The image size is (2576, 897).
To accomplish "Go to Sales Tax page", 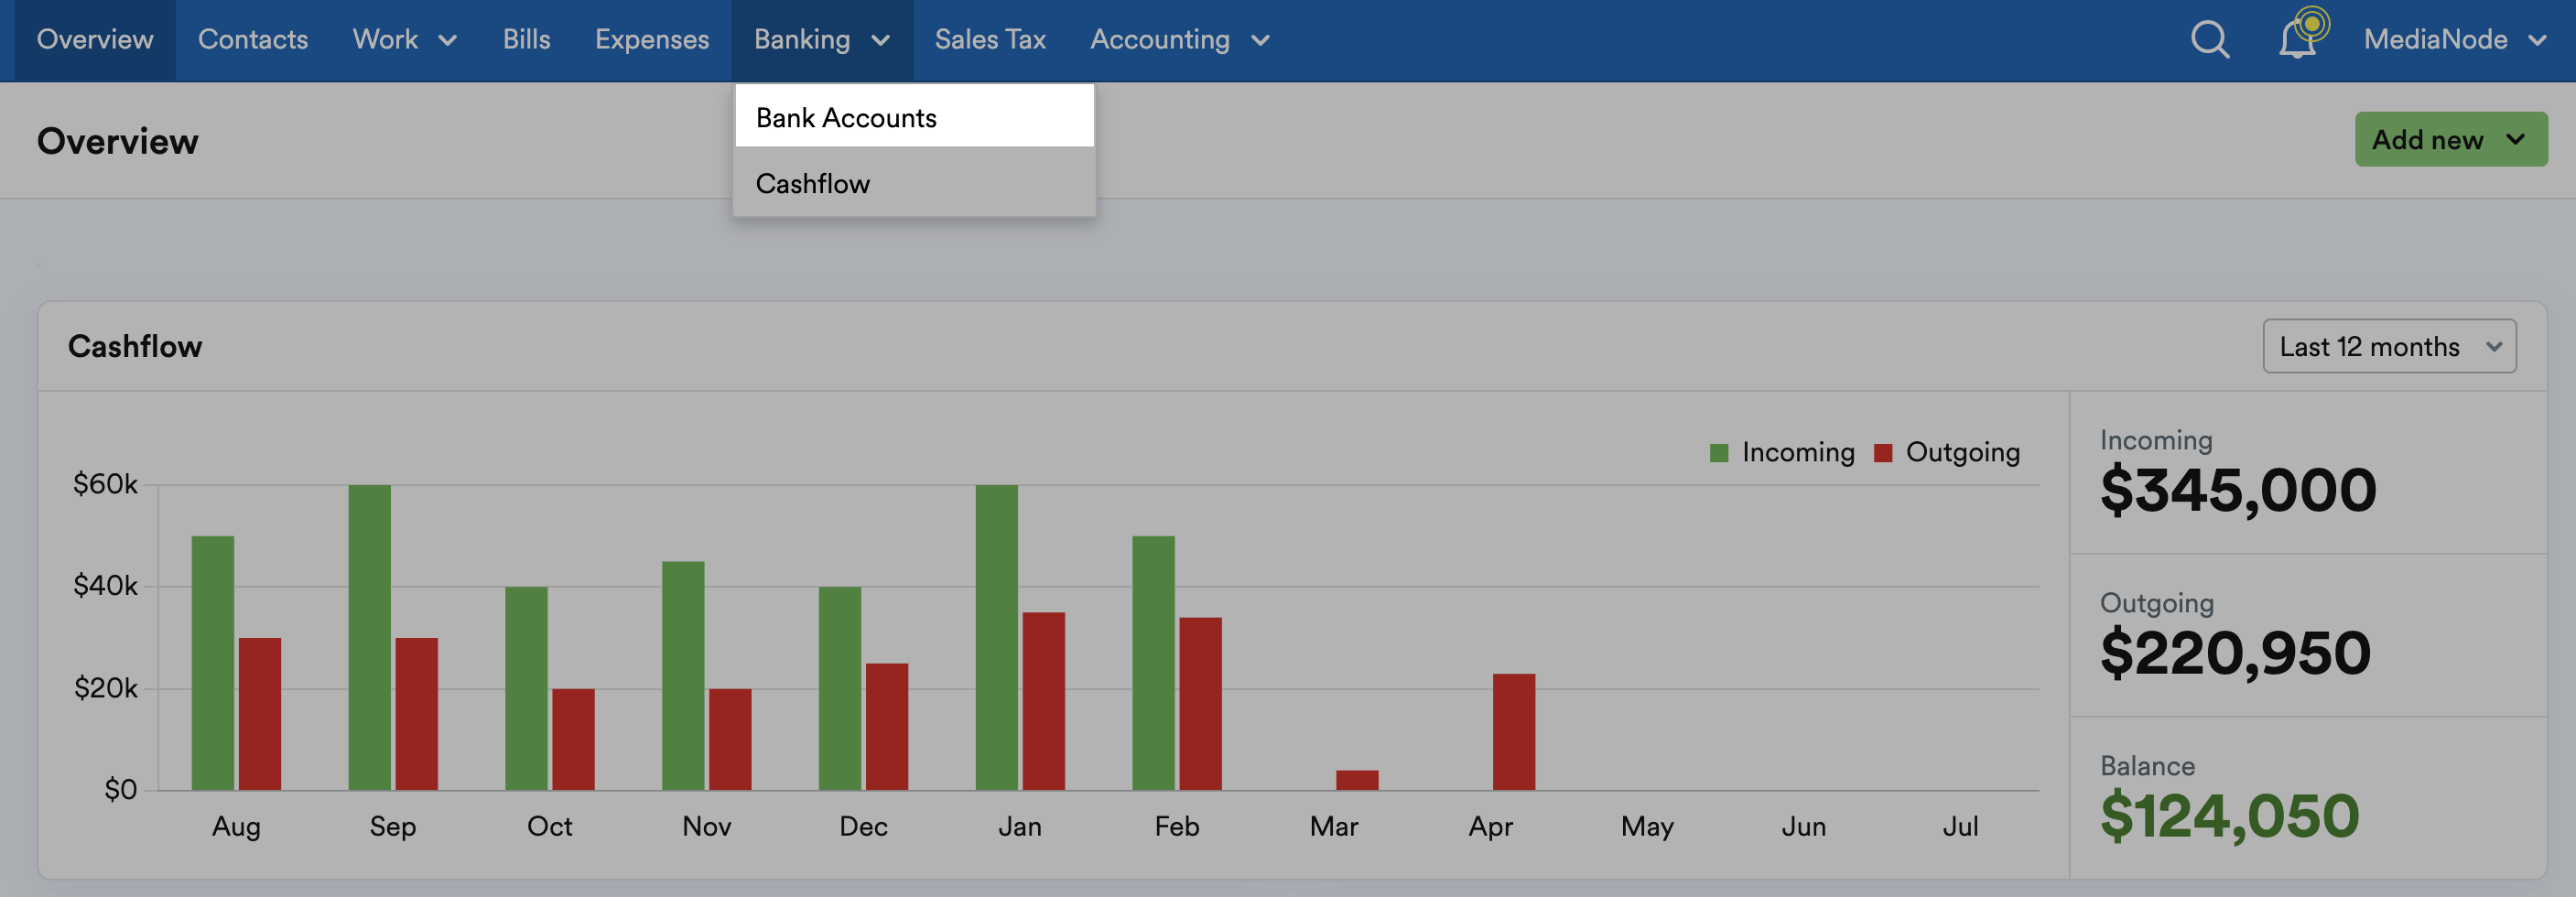I will point(990,40).
